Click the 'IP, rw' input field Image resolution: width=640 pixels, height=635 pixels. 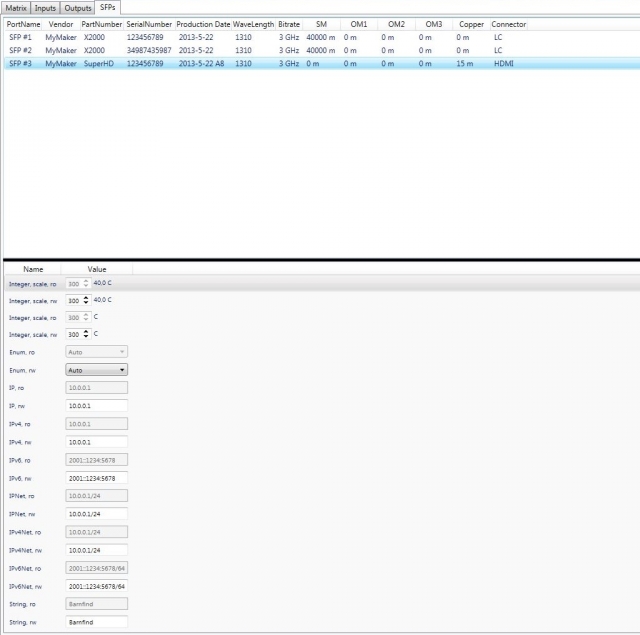pos(96,405)
